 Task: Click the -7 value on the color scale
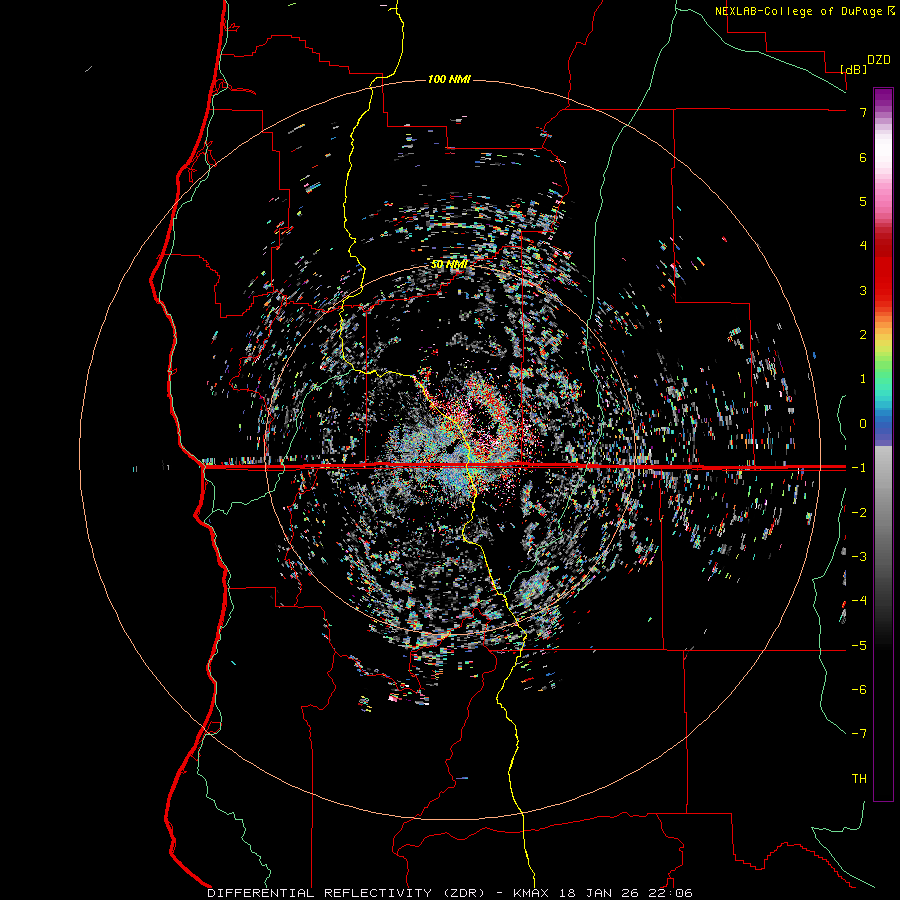coord(859,734)
